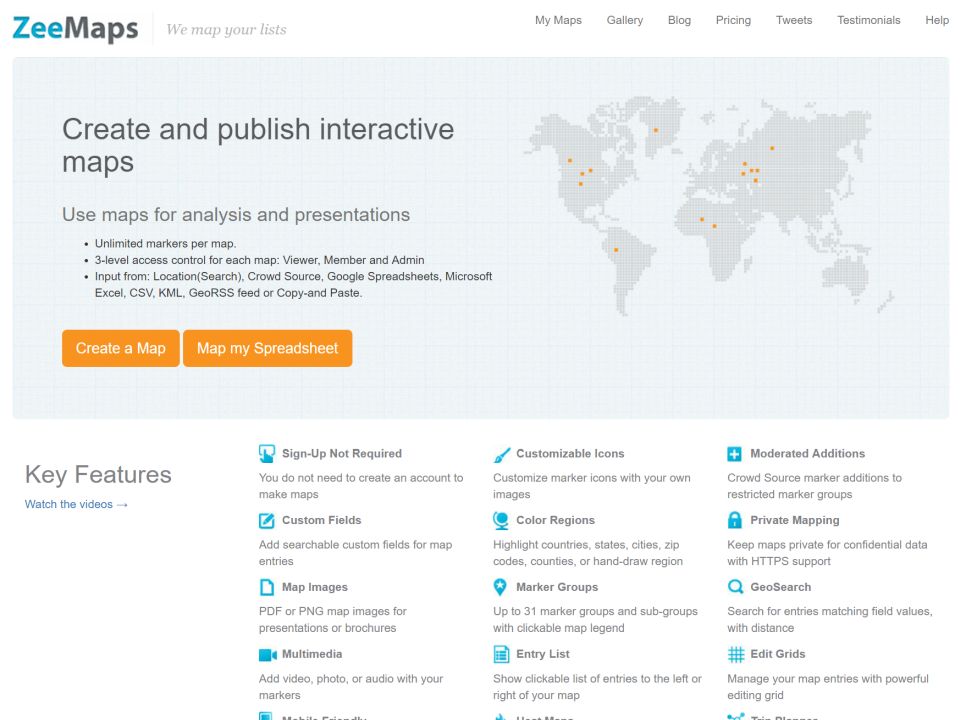Click 'You do not need to create' description
This screenshot has height=720, width=960.
pos(361,486)
